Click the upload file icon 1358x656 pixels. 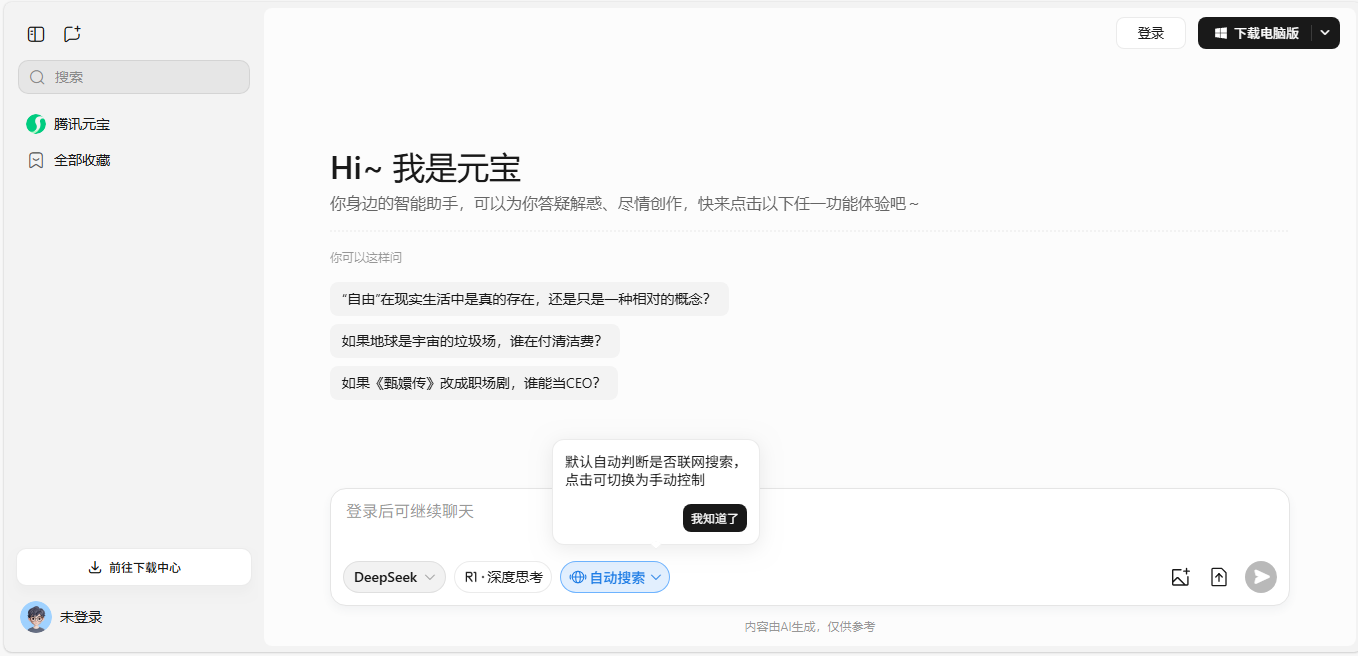(1219, 577)
